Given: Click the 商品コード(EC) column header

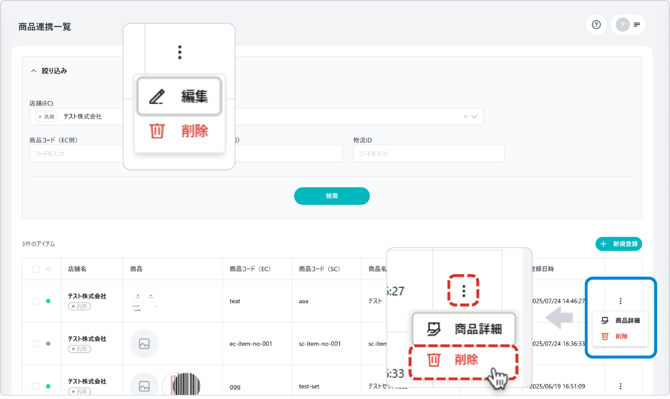Looking at the screenshot, I should point(250,269).
